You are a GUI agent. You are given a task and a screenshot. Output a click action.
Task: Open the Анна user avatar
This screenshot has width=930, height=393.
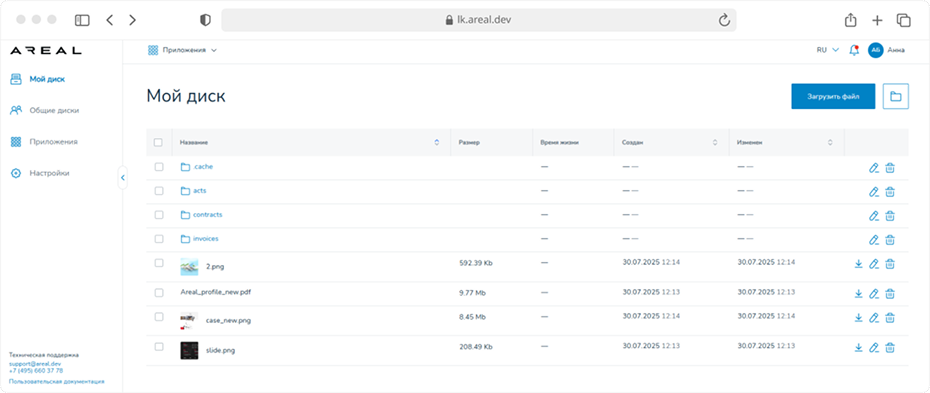[x=875, y=50]
